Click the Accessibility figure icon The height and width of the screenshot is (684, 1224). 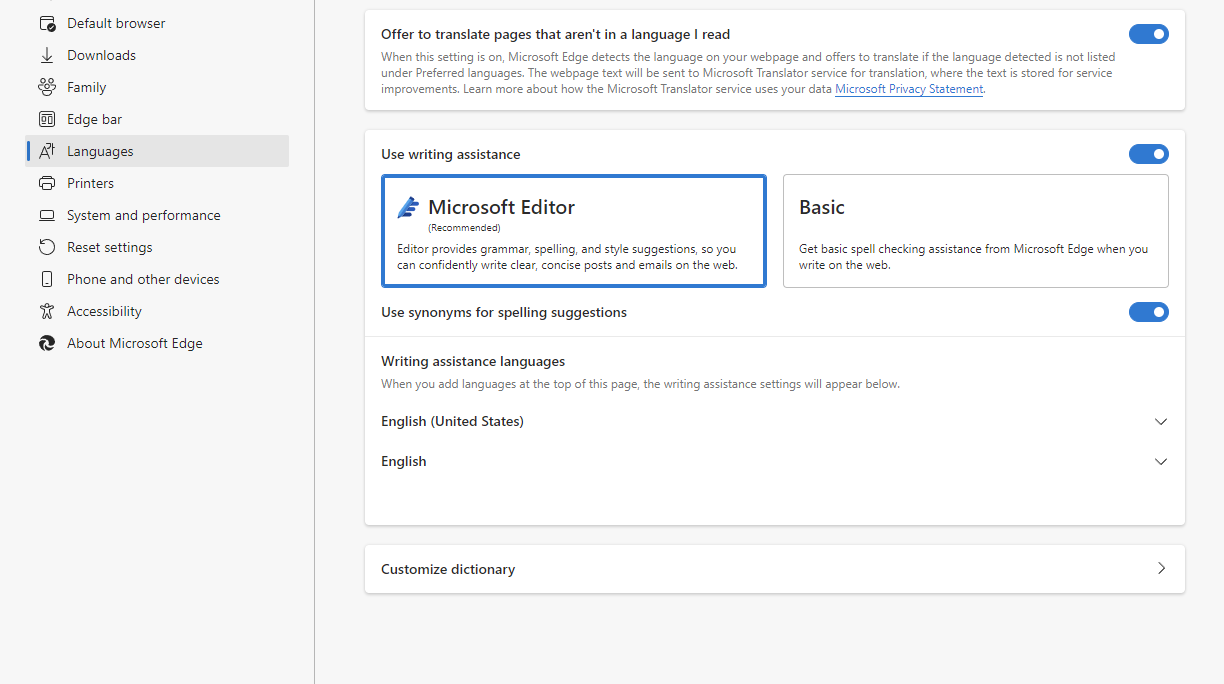pos(46,311)
